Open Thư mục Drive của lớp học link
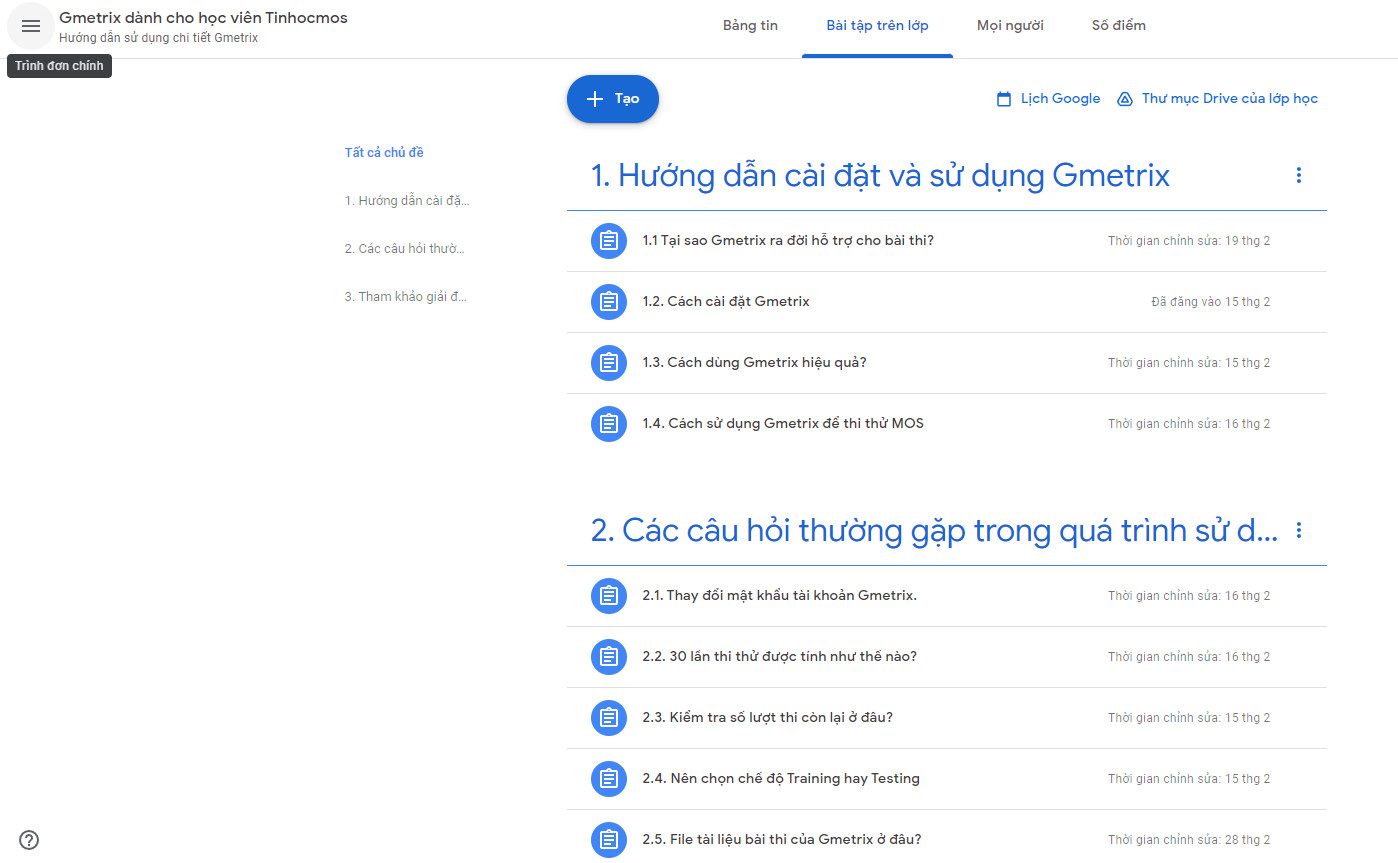This screenshot has height=863, width=1398. 1230,99
